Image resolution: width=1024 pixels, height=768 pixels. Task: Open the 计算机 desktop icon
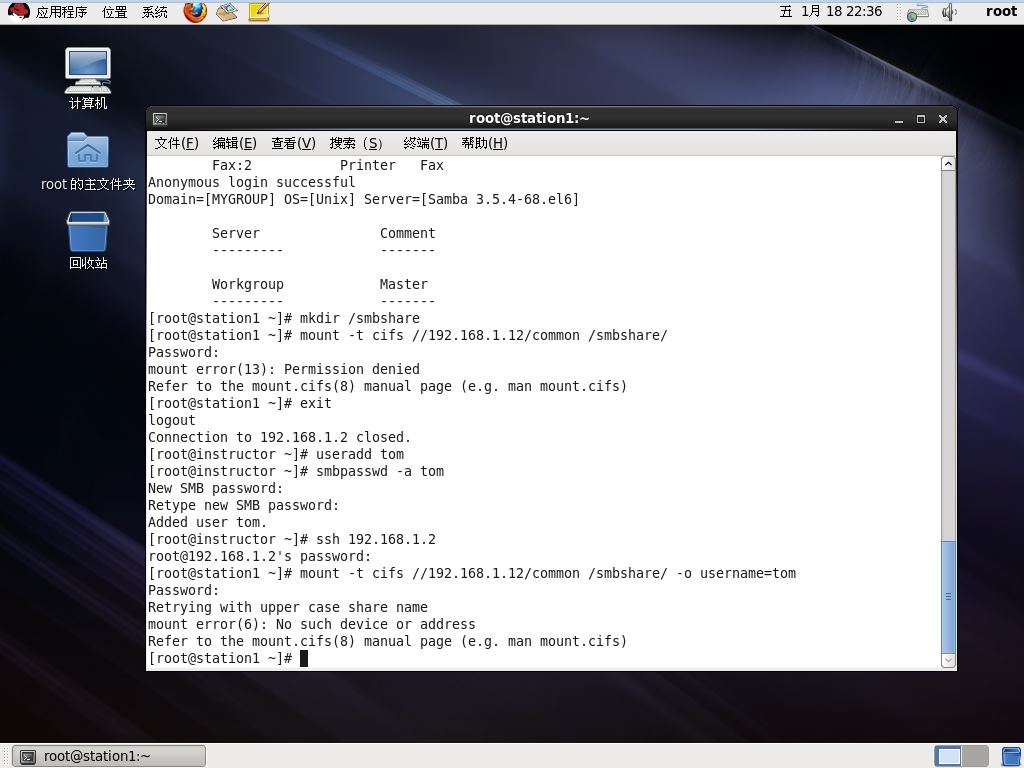(x=88, y=78)
